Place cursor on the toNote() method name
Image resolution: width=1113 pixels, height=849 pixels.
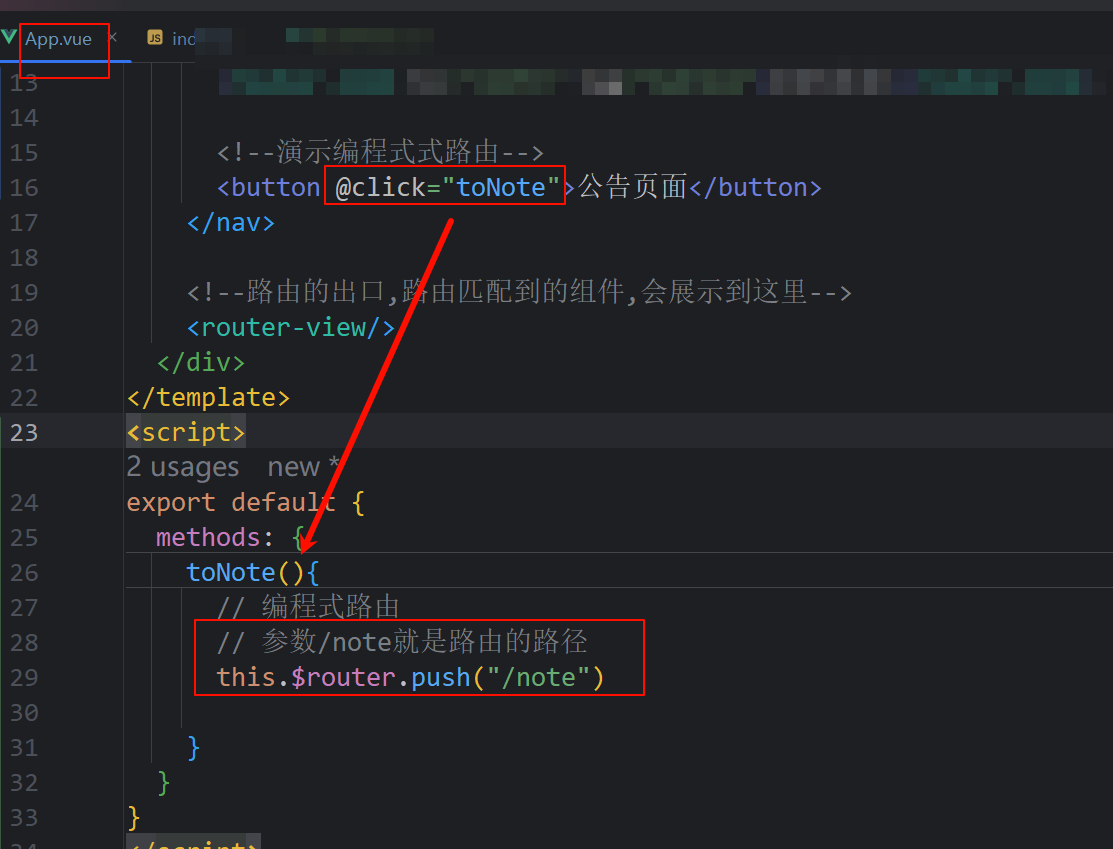pos(231,572)
